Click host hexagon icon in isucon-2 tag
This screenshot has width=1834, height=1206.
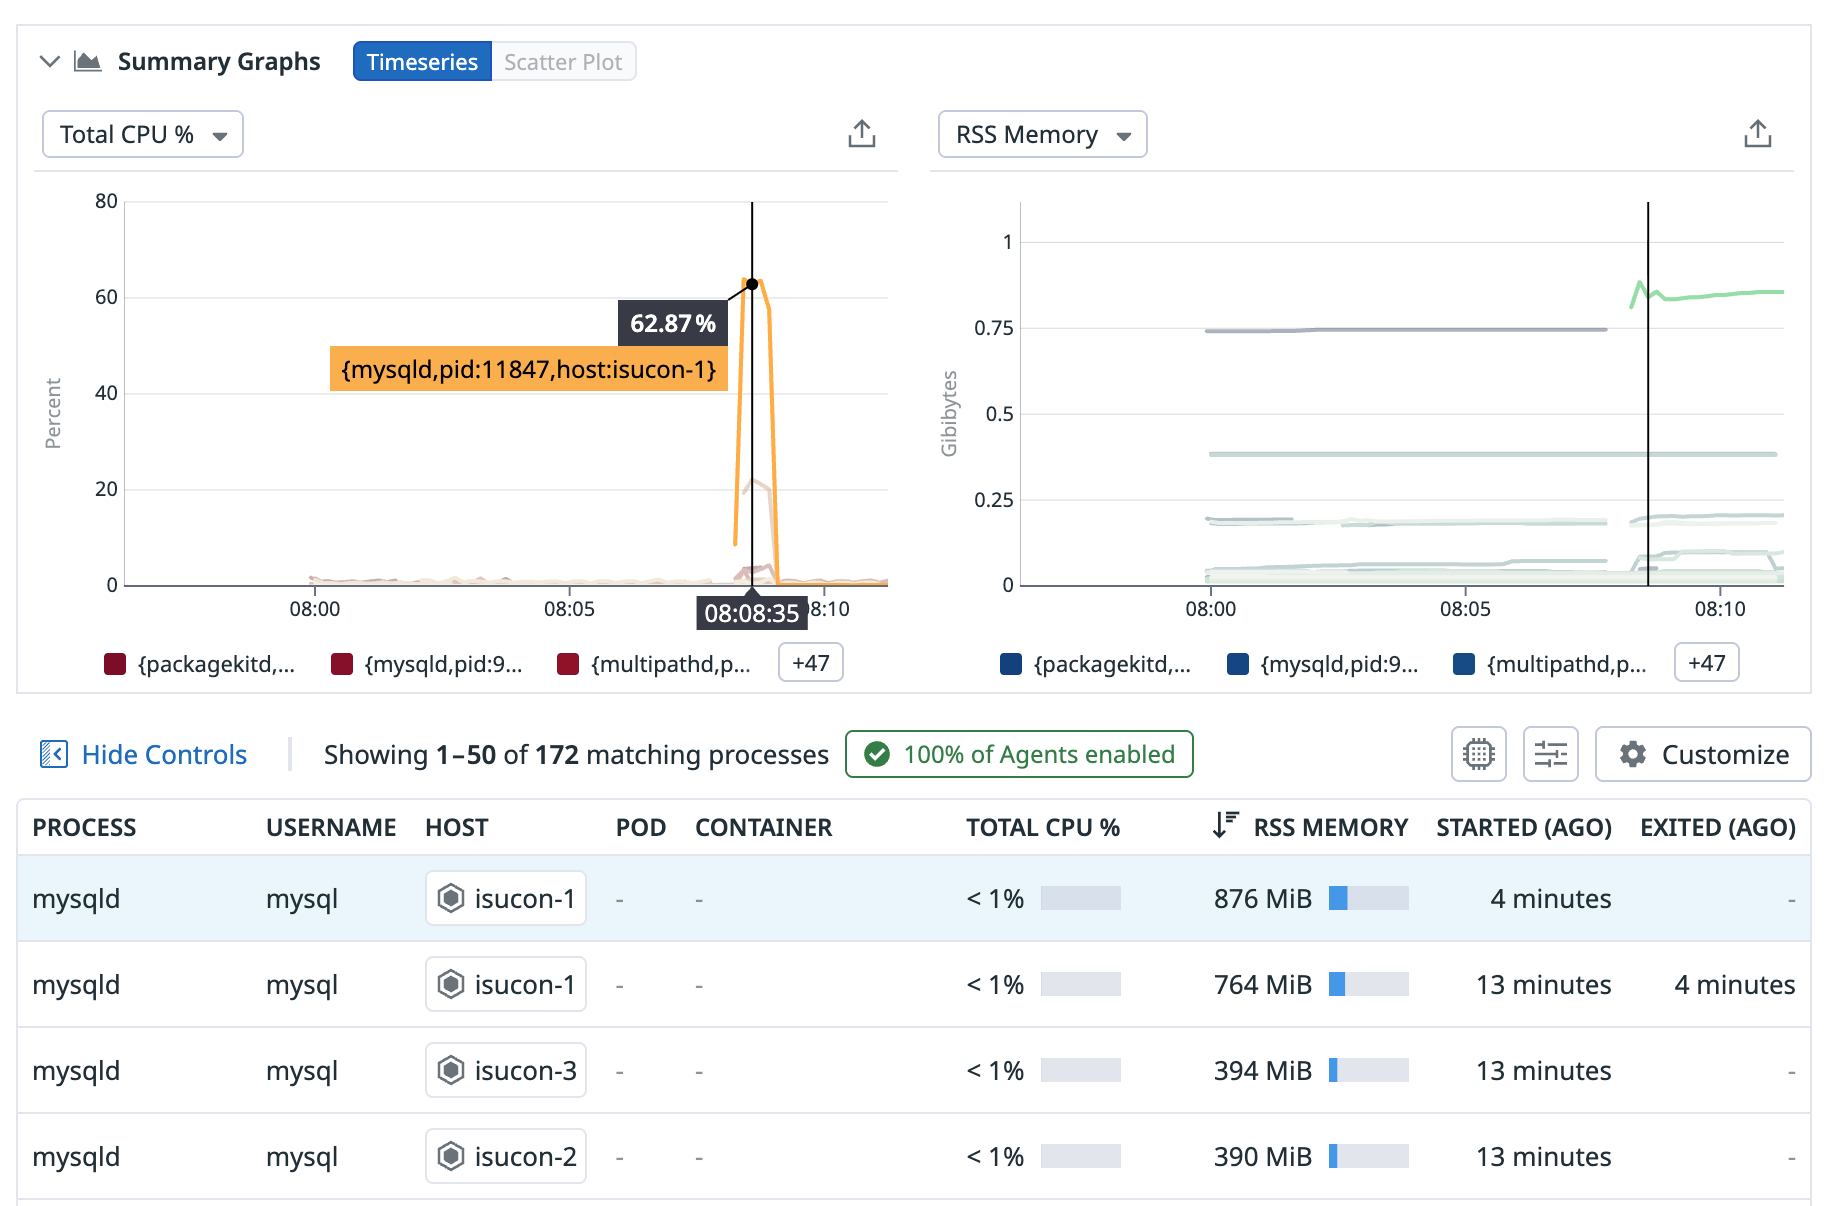[x=451, y=1156]
